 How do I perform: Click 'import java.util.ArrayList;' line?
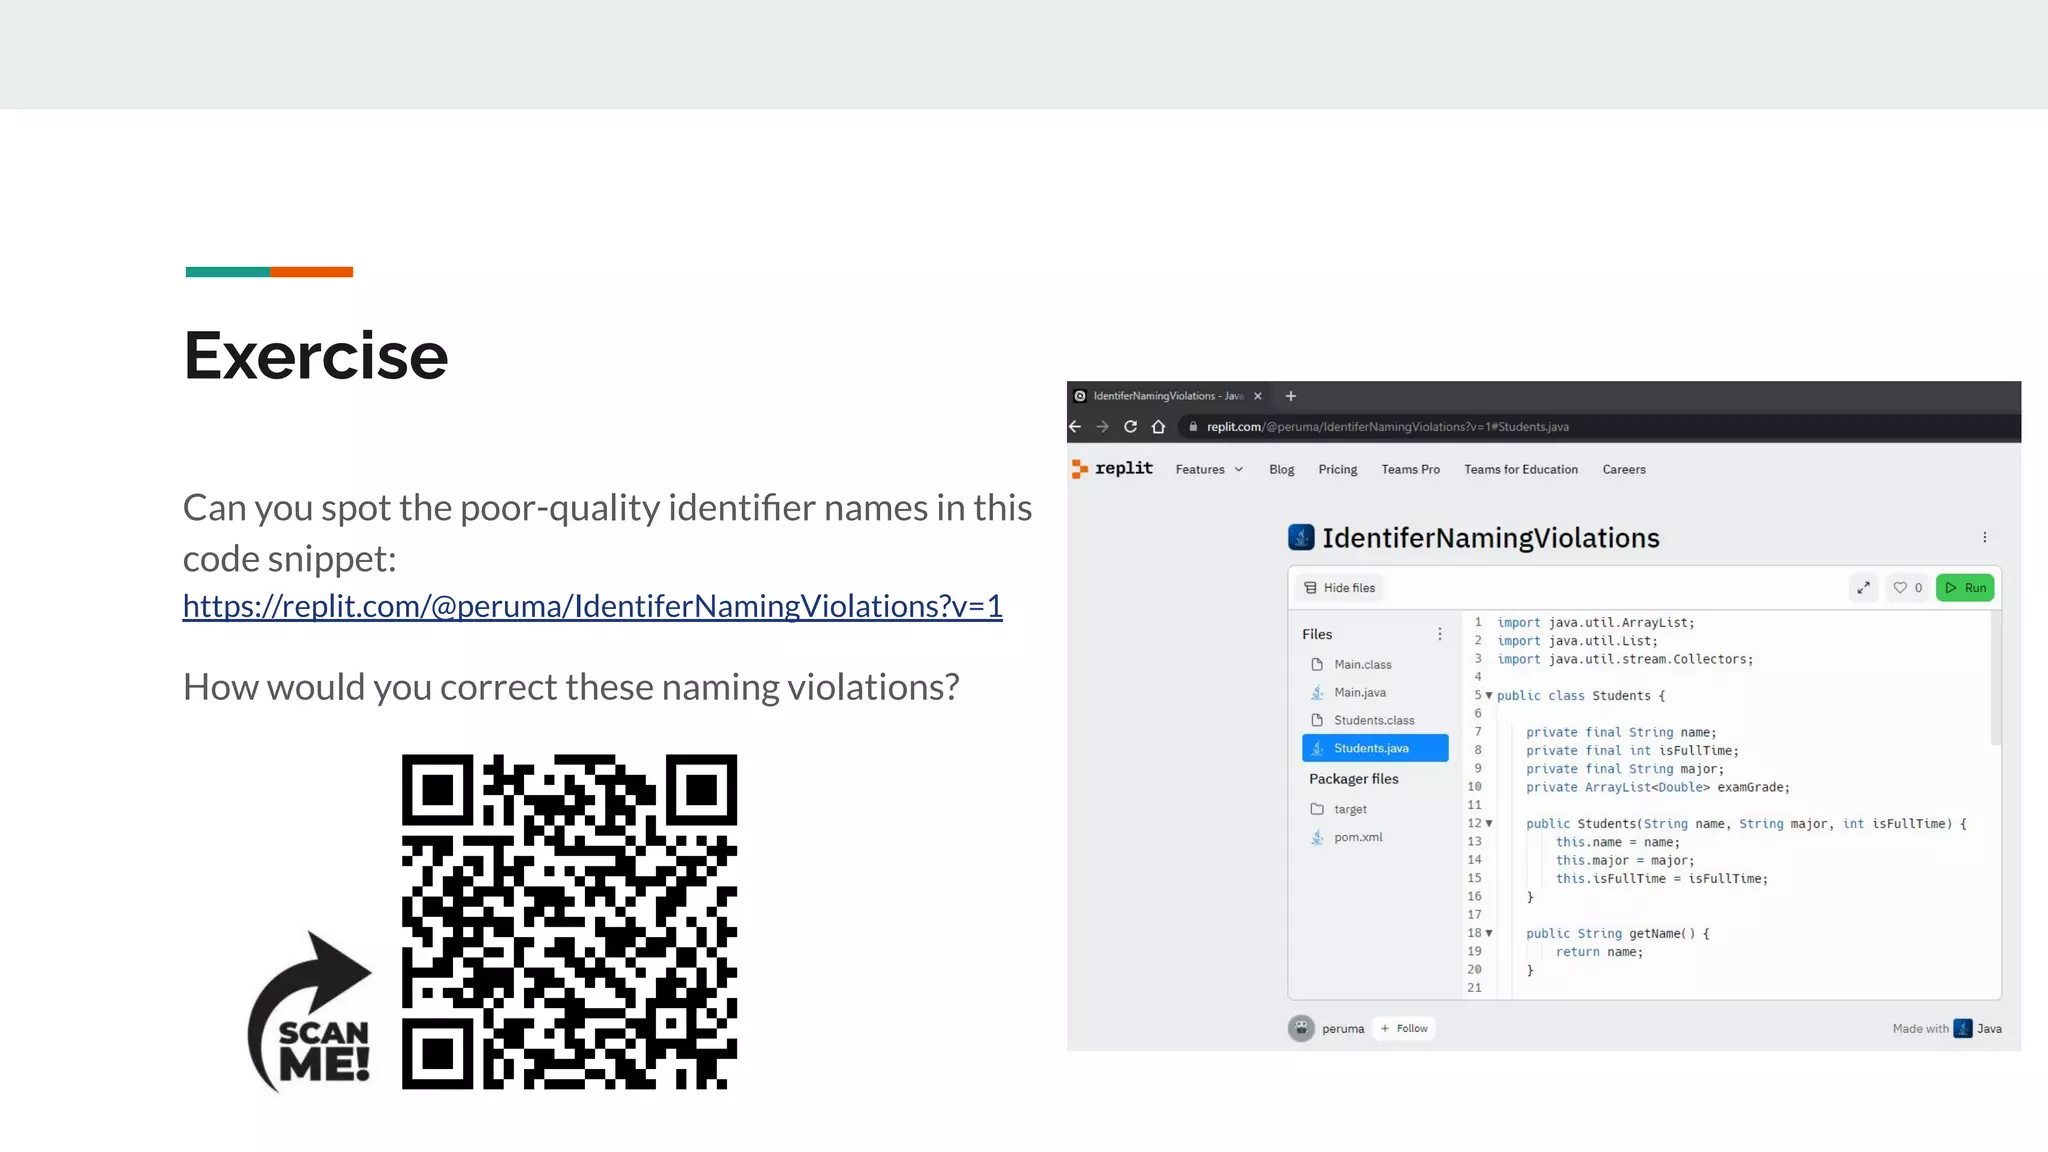1595,622
